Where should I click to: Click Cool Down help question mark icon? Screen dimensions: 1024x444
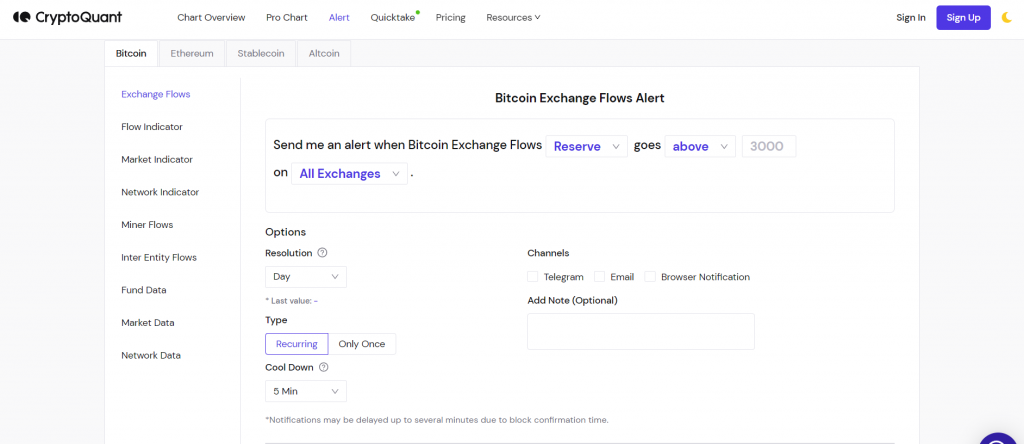(x=323, y=367)
